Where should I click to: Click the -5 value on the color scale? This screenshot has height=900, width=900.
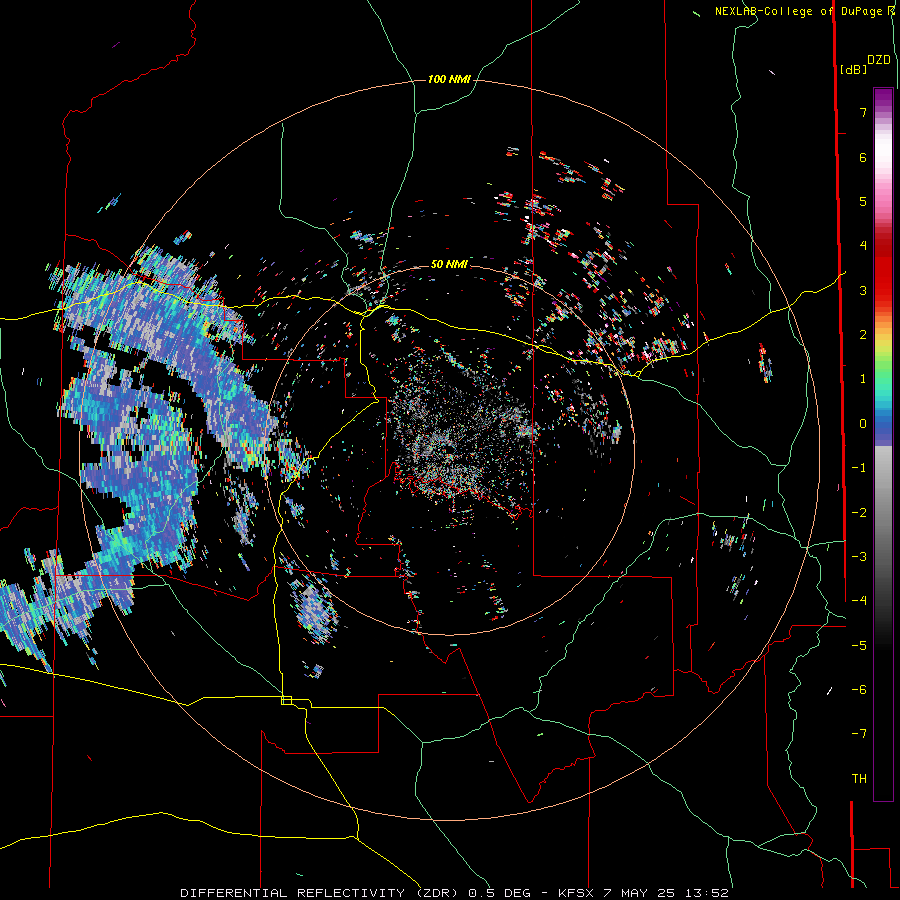click(x=859, y=646)
